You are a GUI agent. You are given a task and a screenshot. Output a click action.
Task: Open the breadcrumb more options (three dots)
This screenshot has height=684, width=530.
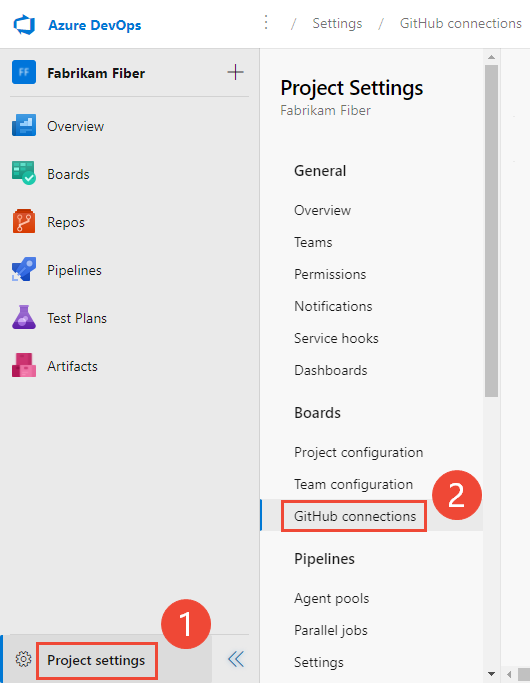266,23
